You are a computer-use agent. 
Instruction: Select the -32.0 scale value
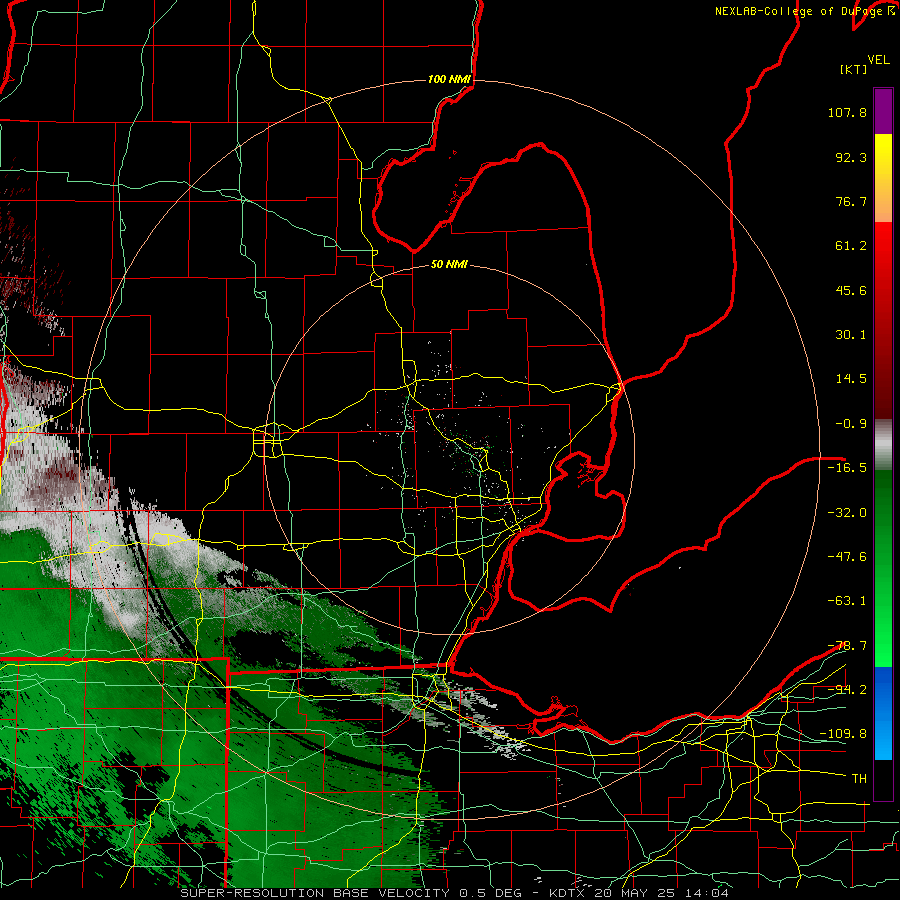tap(847, 512)
